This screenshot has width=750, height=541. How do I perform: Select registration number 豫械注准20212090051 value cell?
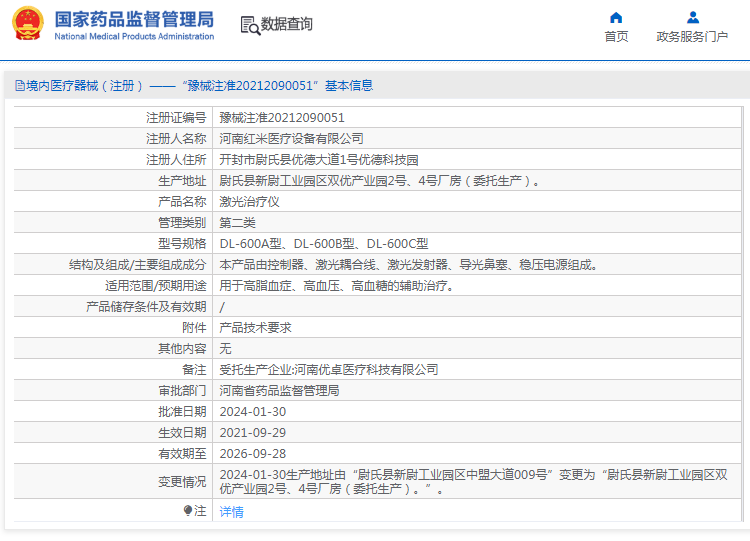point(282,118)
